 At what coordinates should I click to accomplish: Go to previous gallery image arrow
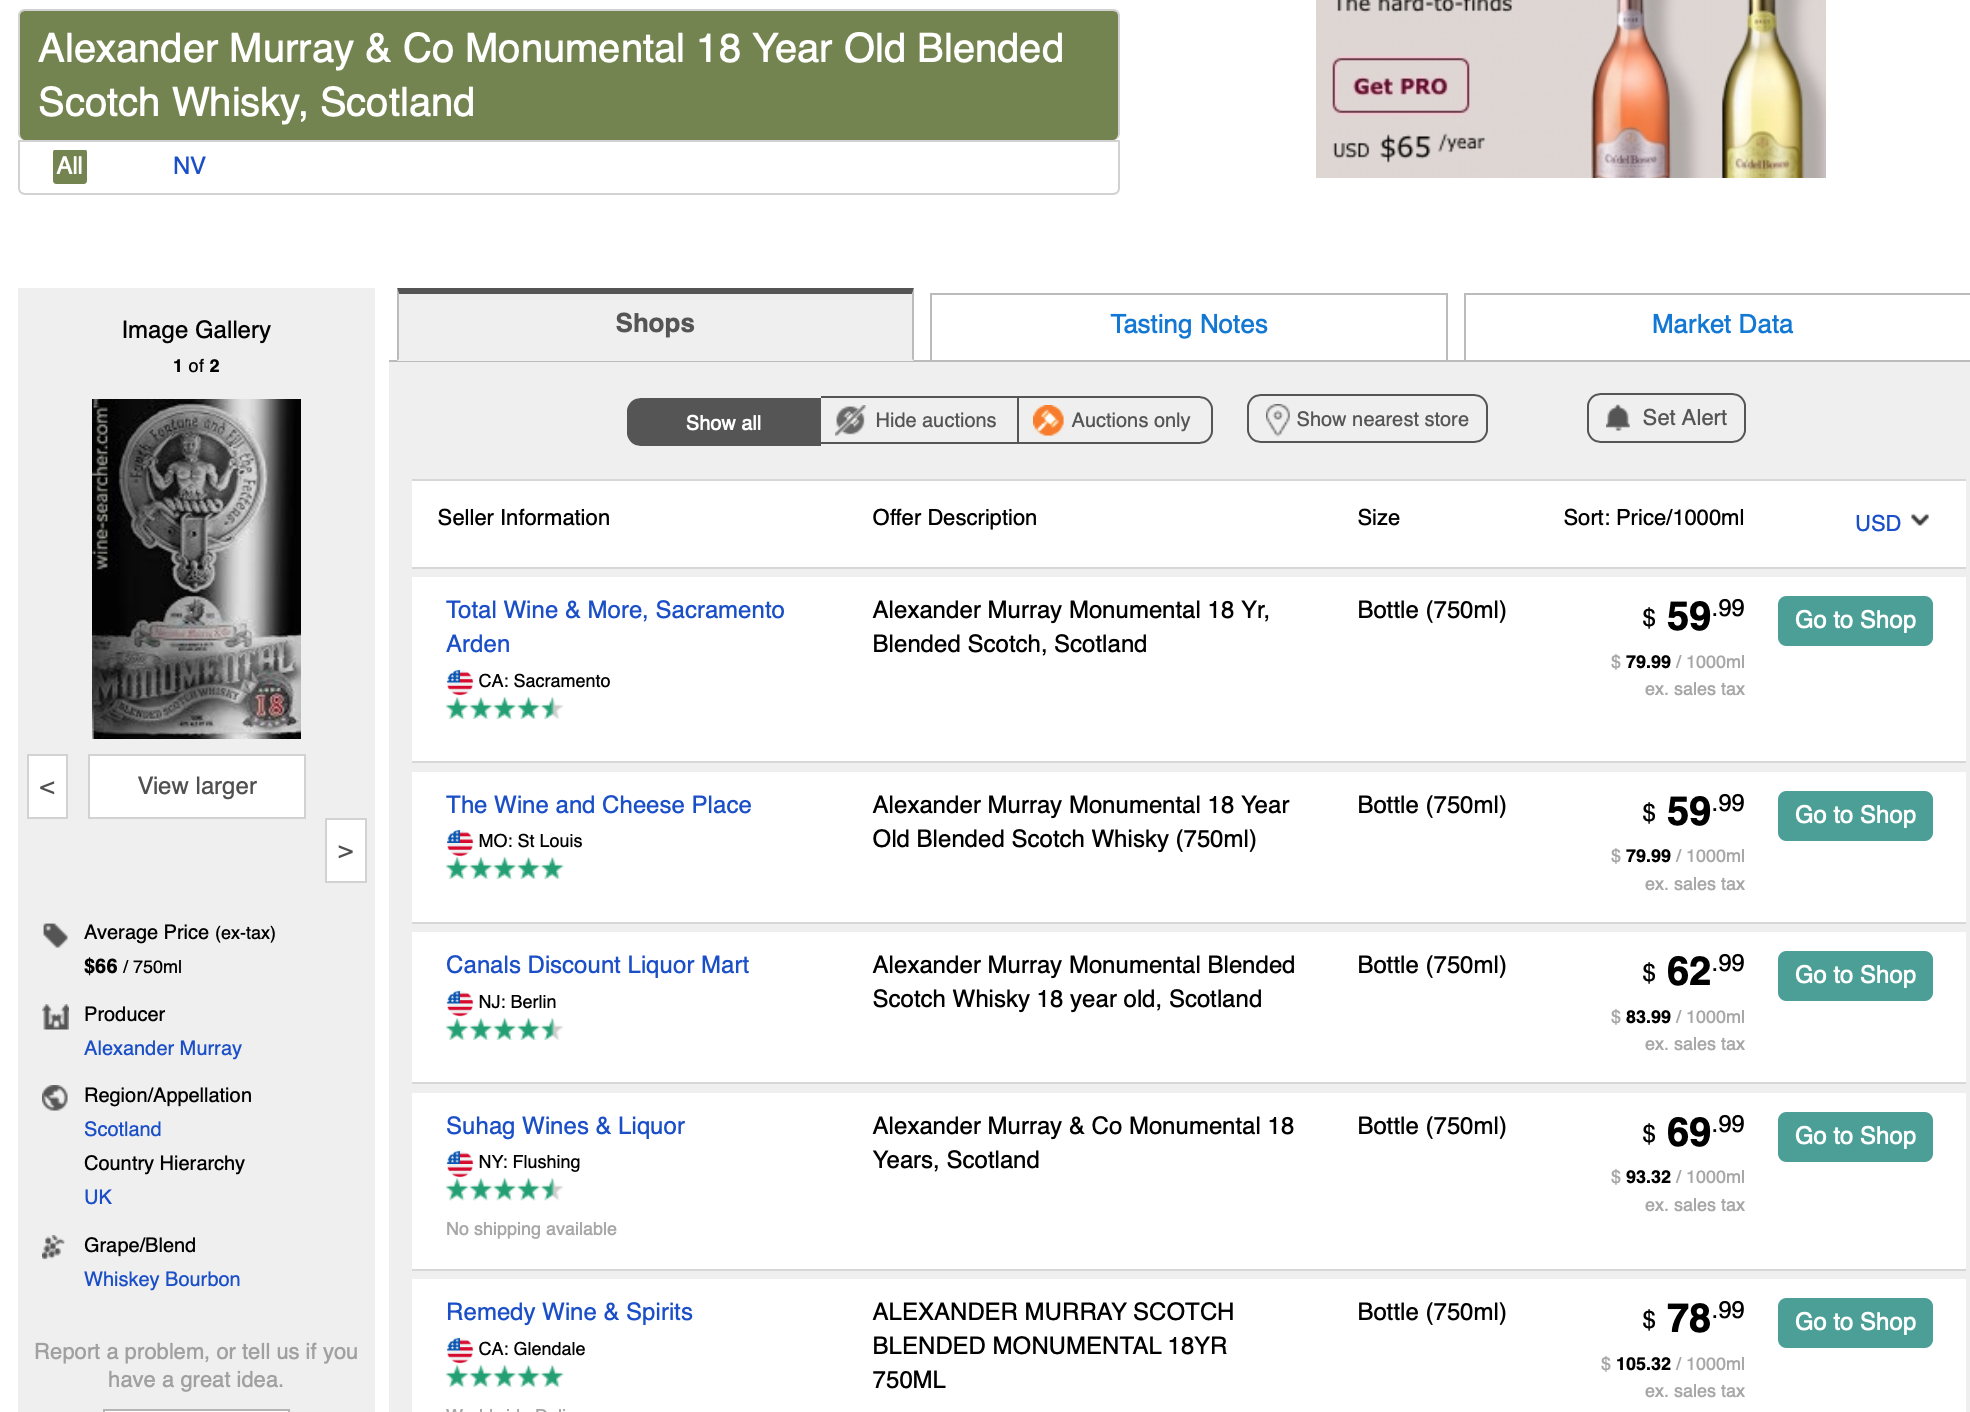(x=47, y=787)
